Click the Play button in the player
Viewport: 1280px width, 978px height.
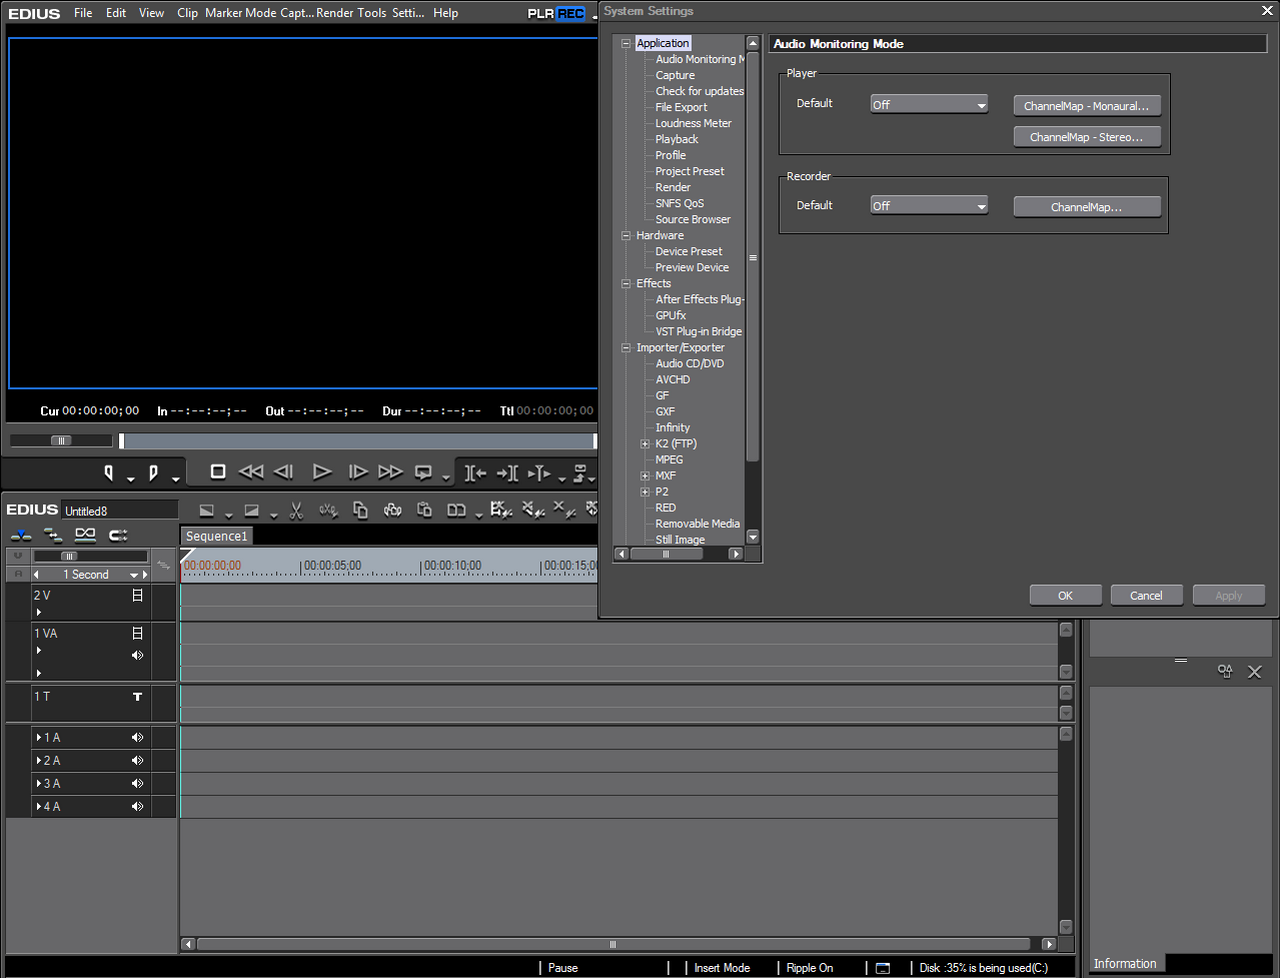pyautogui.click(x=321, y=472)
